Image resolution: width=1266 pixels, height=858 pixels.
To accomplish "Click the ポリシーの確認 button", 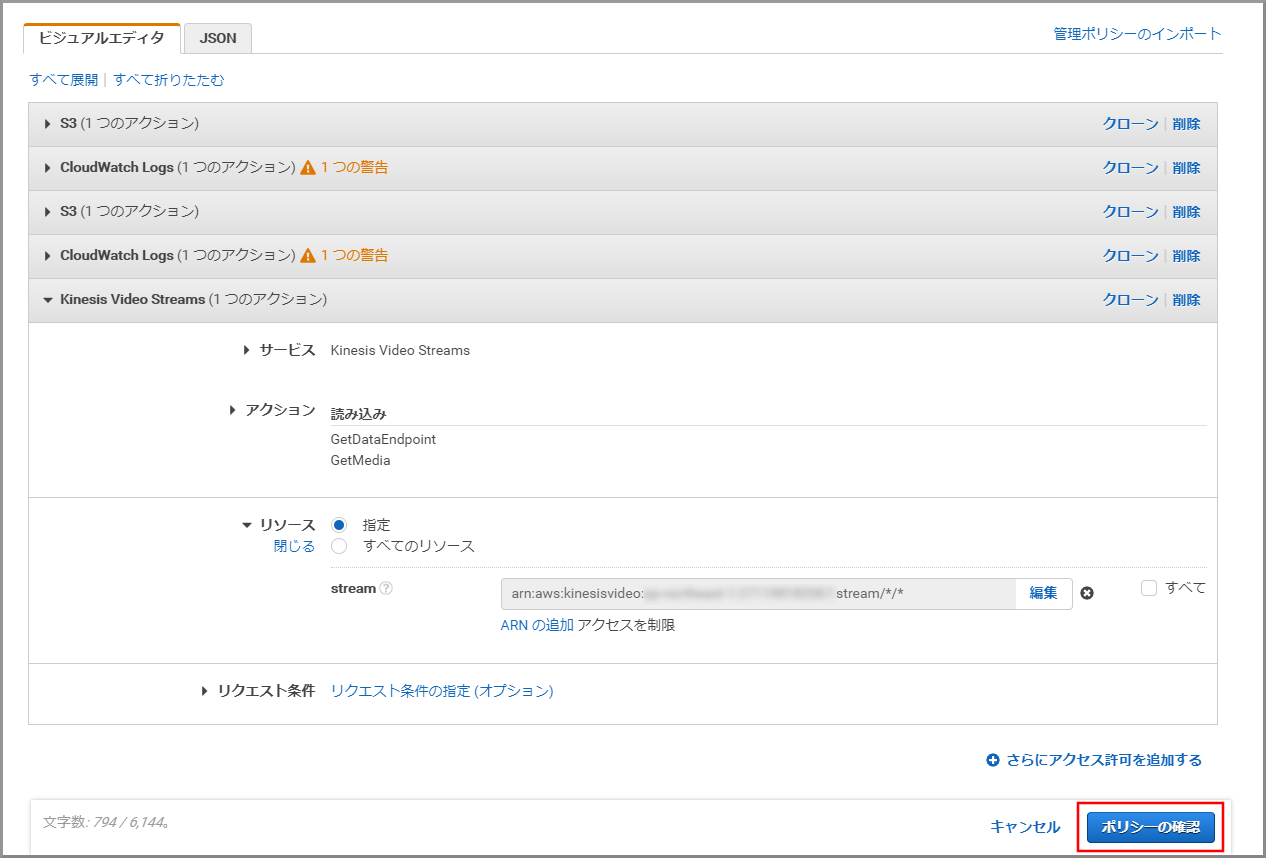I will (x=1151, y=827).
